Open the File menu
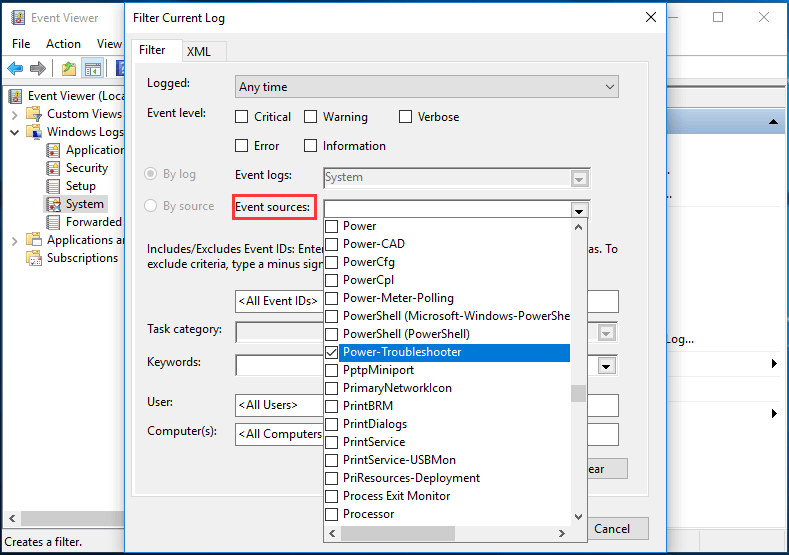Screen dimensions: 789x555 pyautogui.click(x=21, y=44)
